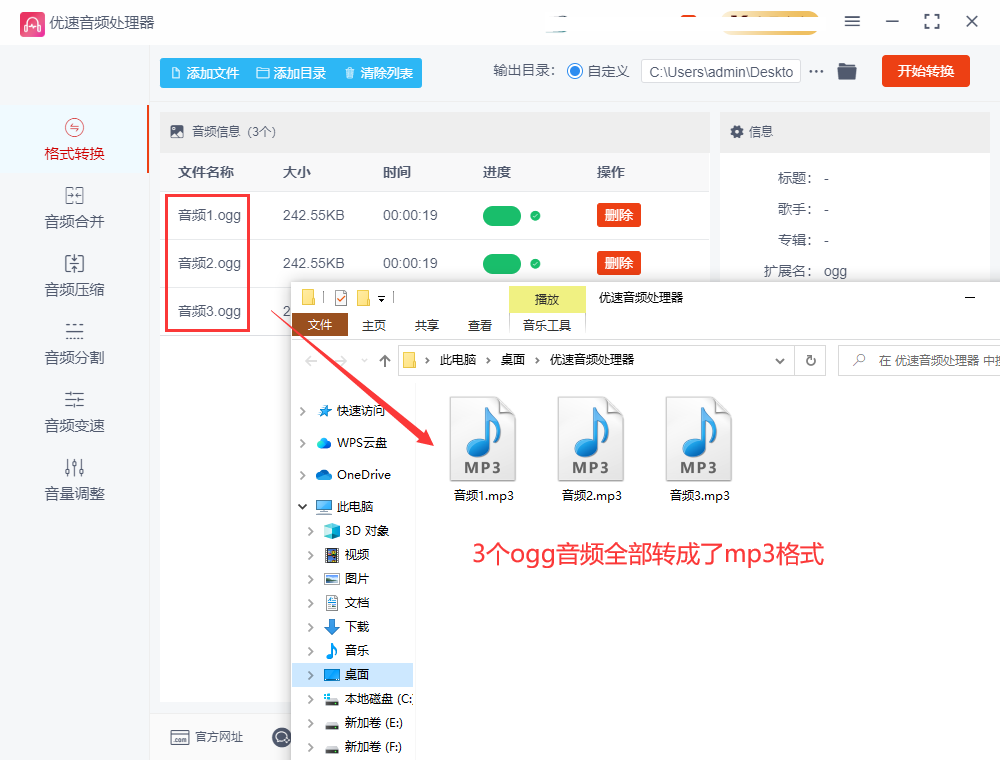Open the hamburger menu in the title bar

[x=852, y=22]
